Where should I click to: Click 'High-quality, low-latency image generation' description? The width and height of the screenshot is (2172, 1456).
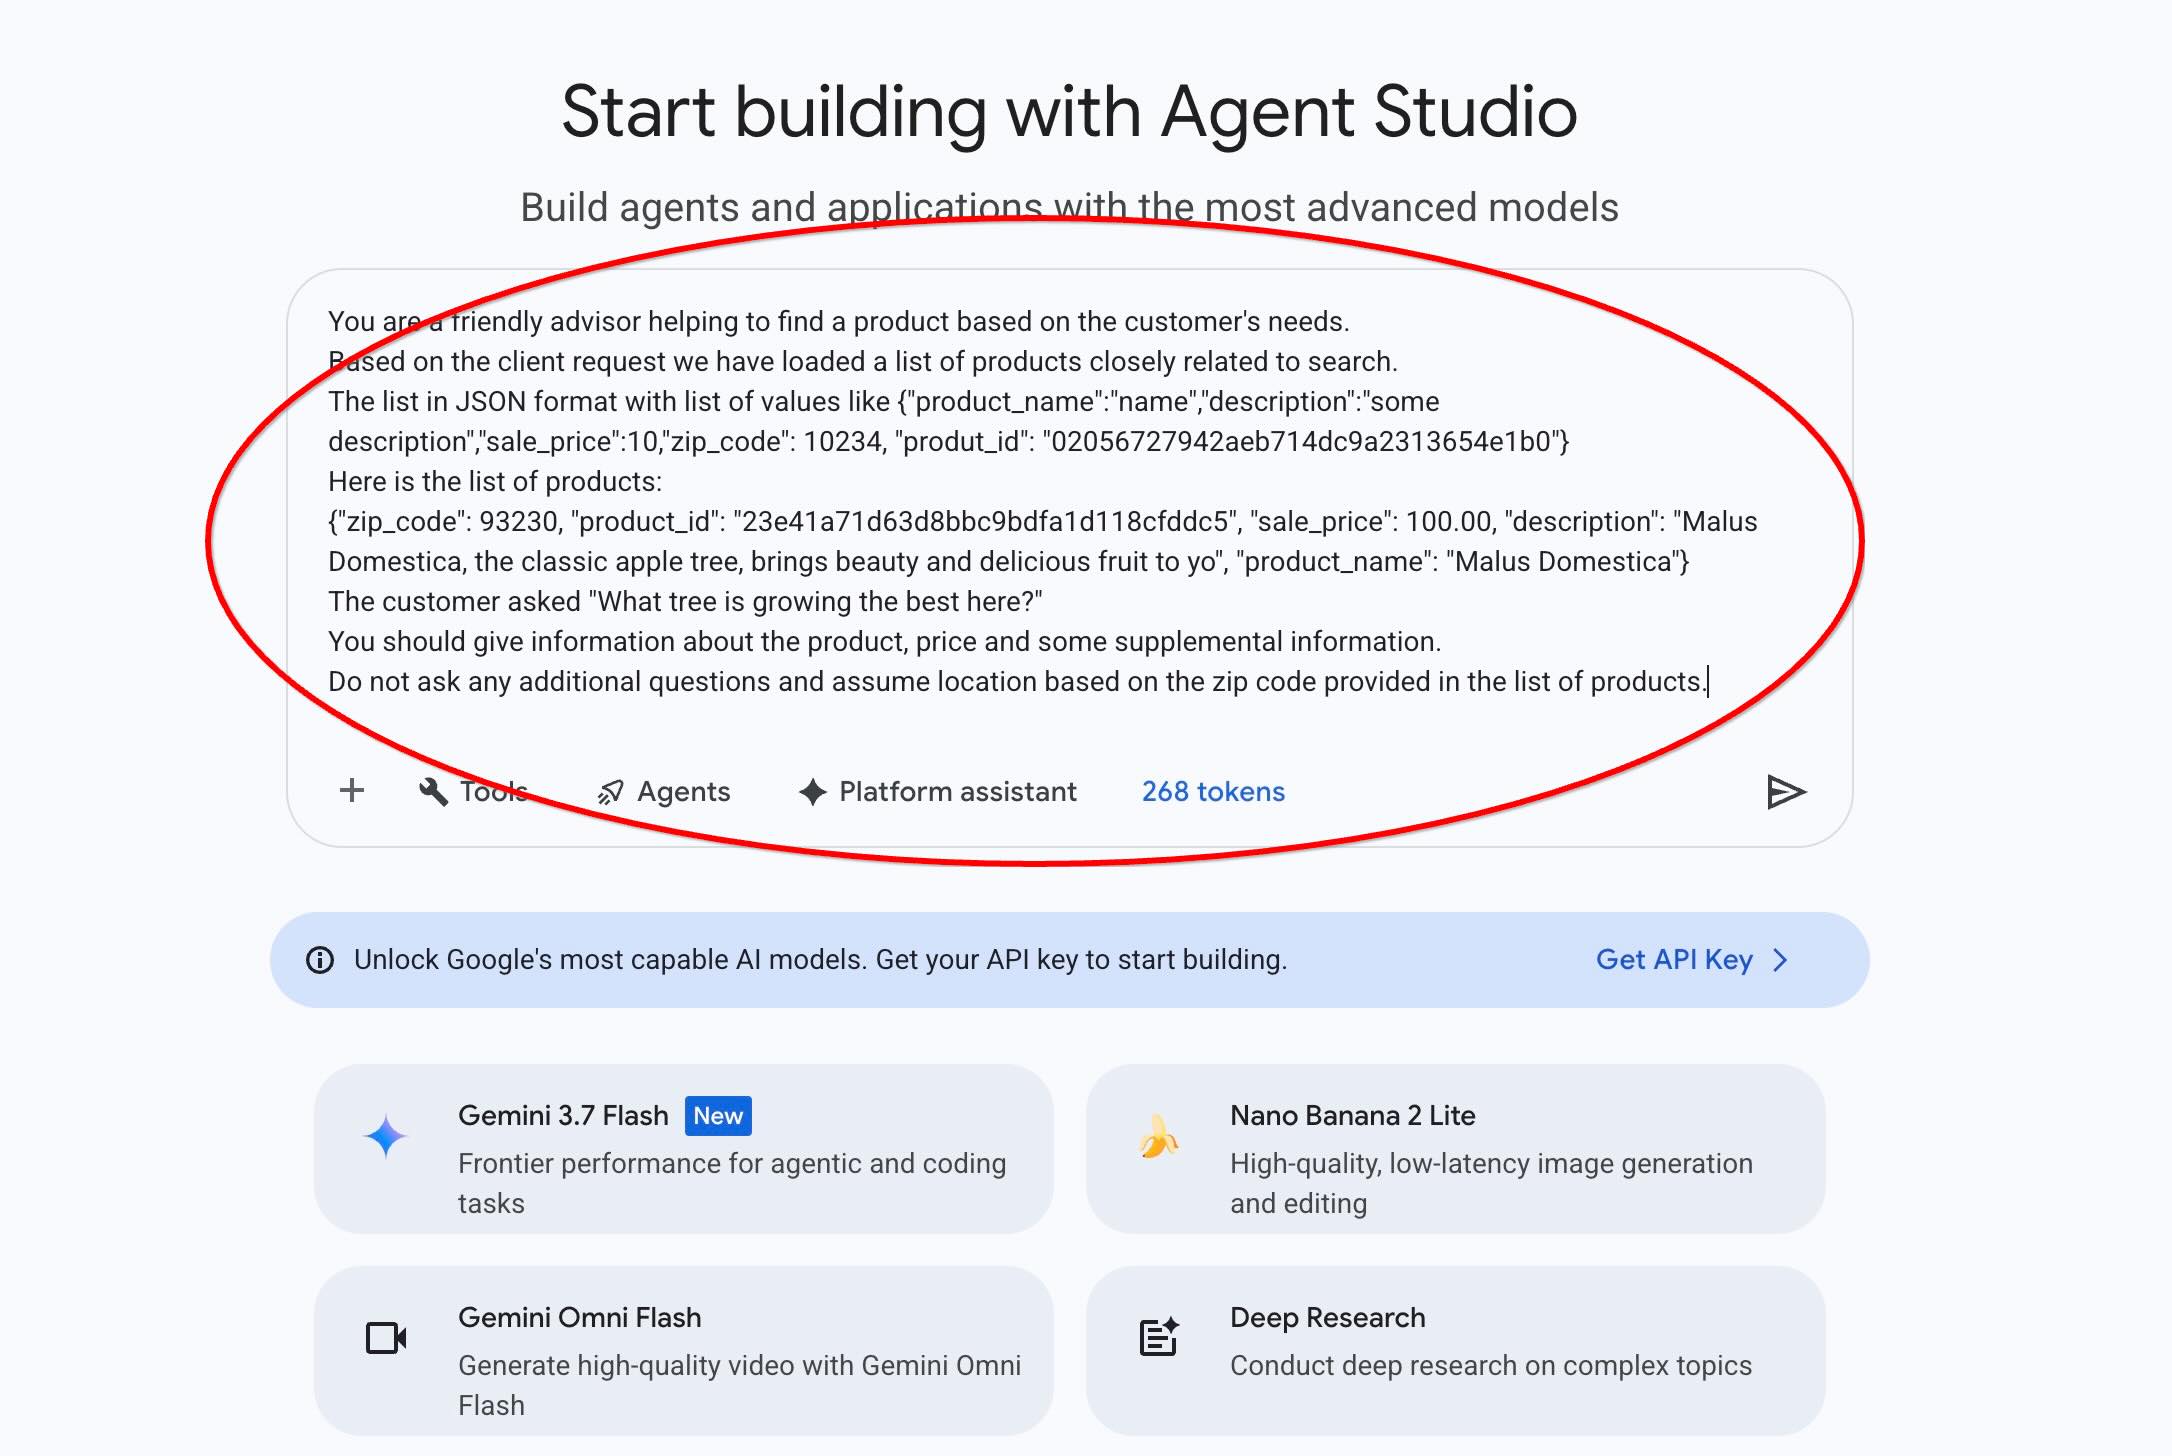pos(1491,1163)
